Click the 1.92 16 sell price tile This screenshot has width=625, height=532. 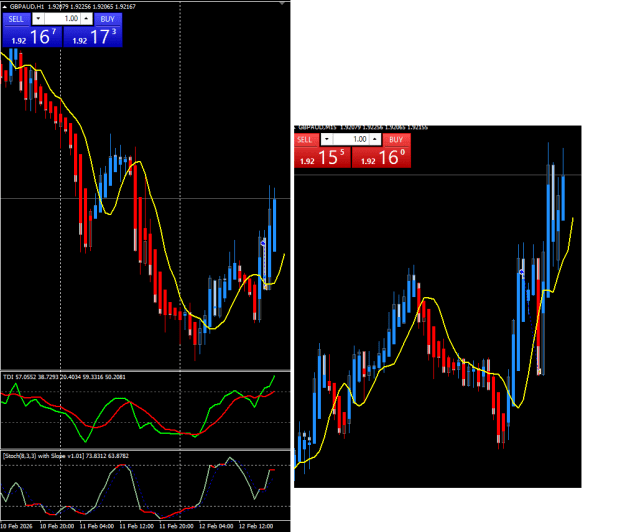pos(32,37)
